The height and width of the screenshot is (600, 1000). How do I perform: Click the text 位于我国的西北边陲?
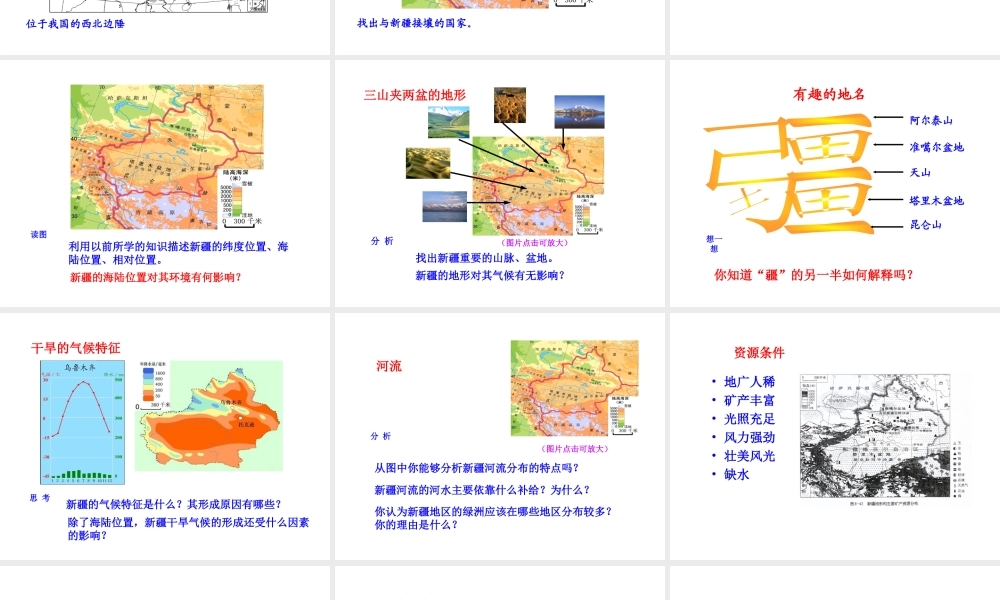pyautogui.click(x=75, y=24)
